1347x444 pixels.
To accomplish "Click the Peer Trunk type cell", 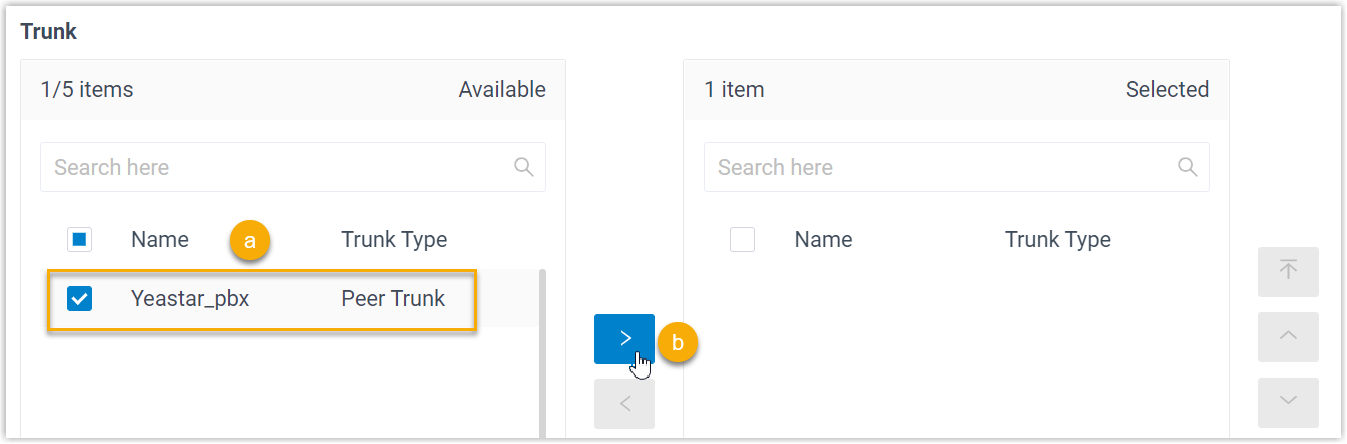I will 393,298.
